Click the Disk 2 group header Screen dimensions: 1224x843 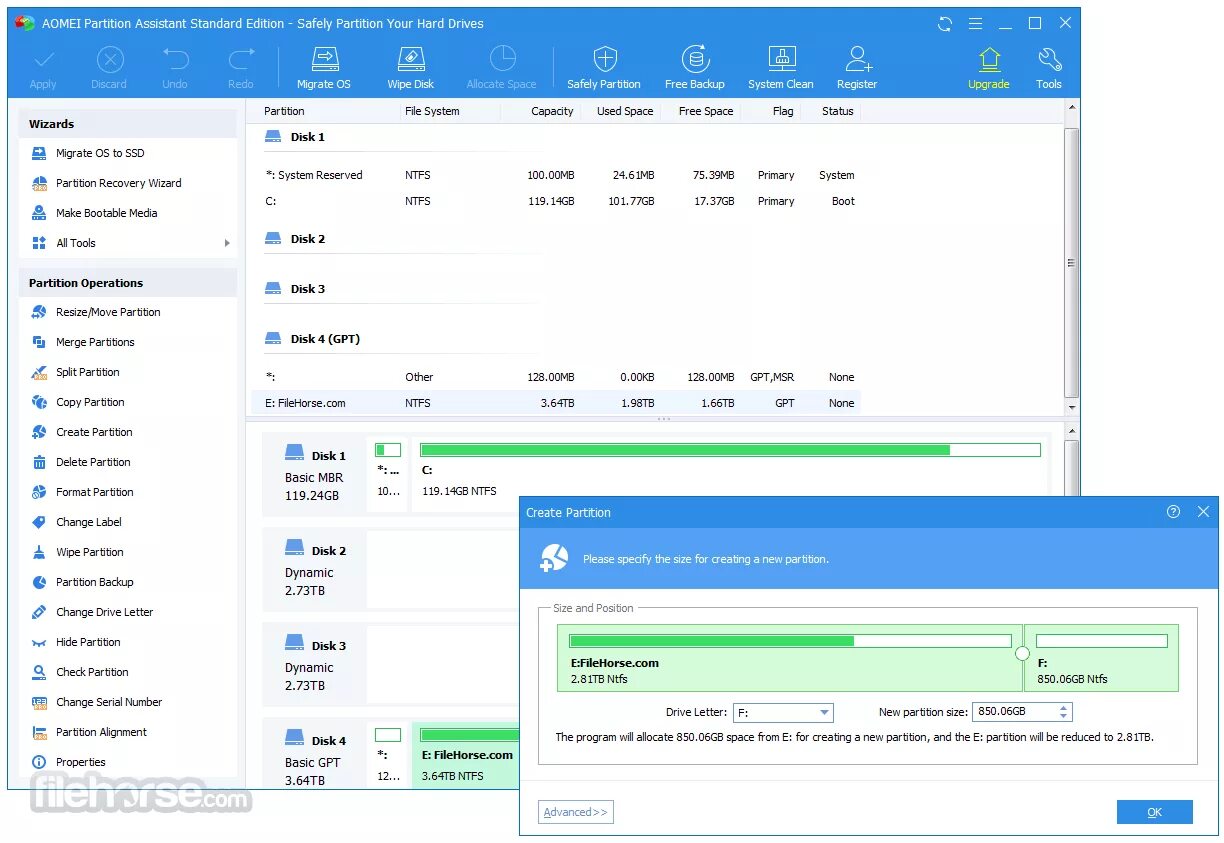(295, 239)
